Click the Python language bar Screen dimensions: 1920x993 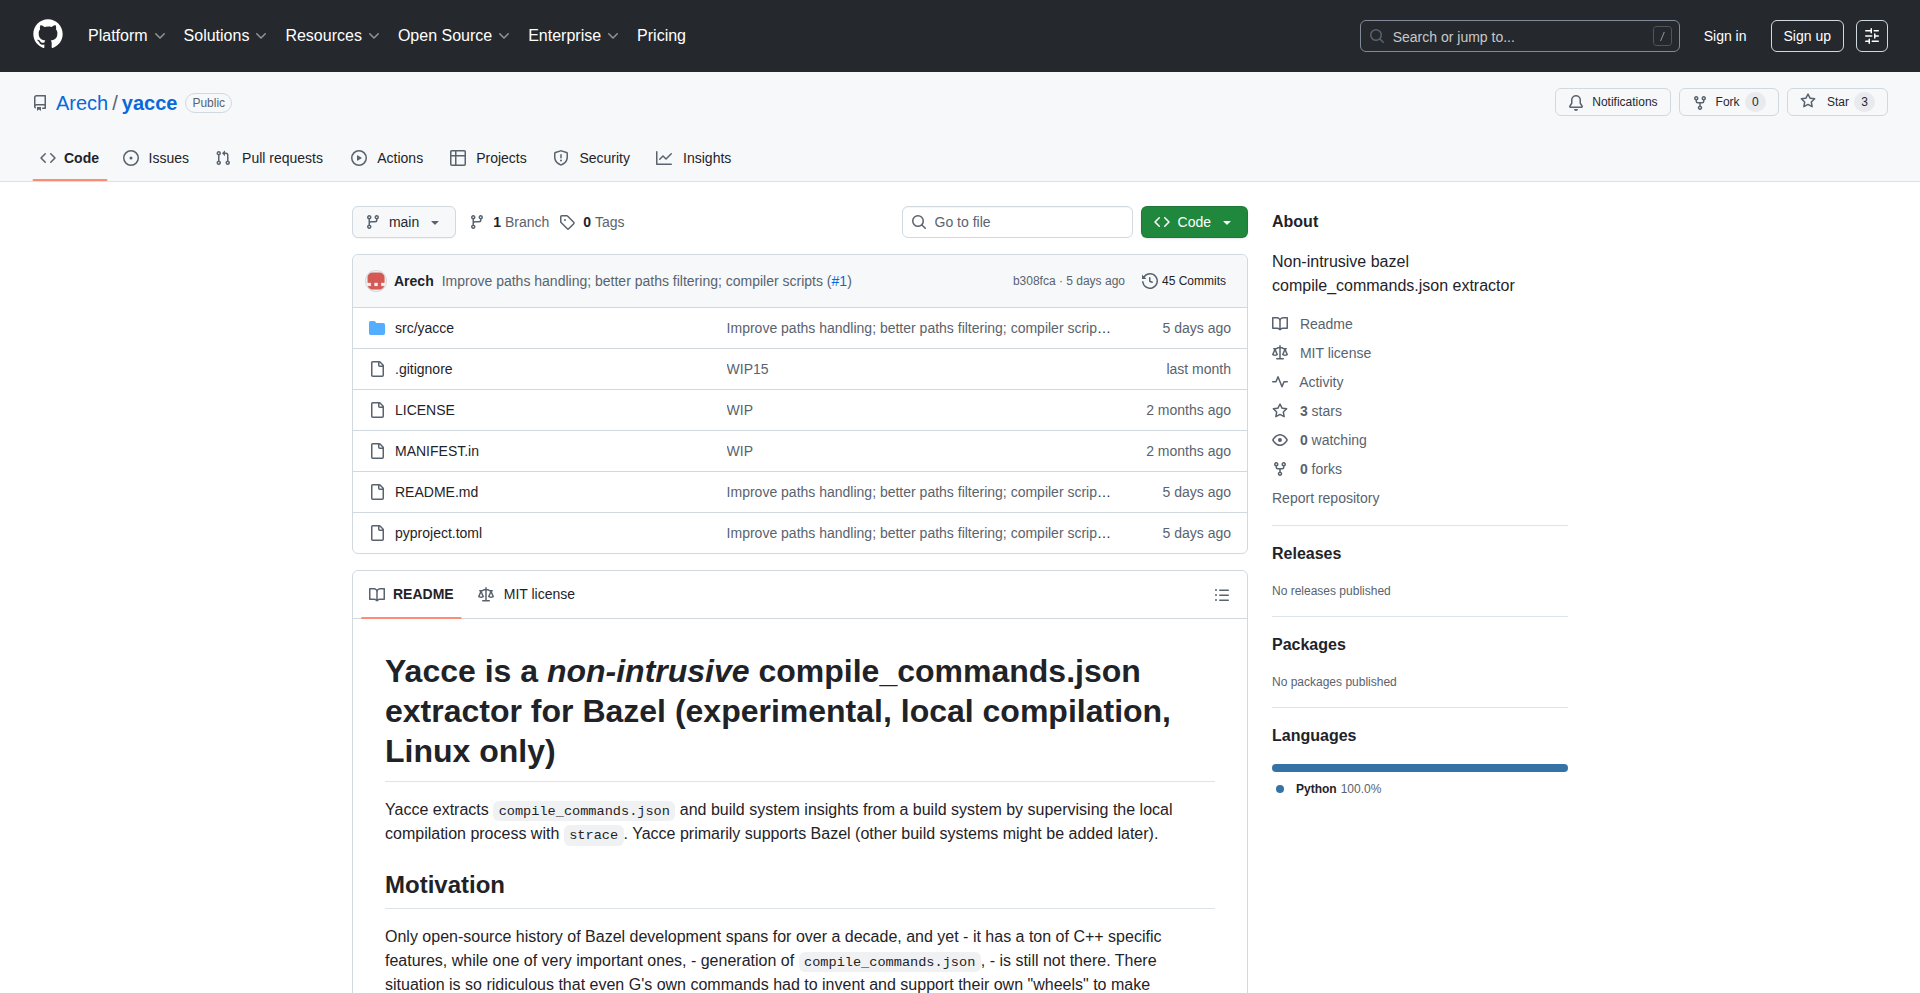tap(1419, 768)
